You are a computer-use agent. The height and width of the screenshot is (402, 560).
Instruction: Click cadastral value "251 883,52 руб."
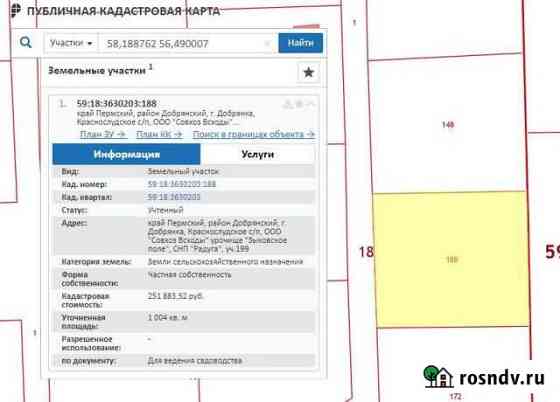pyautogui.click(x=175, y=296)
